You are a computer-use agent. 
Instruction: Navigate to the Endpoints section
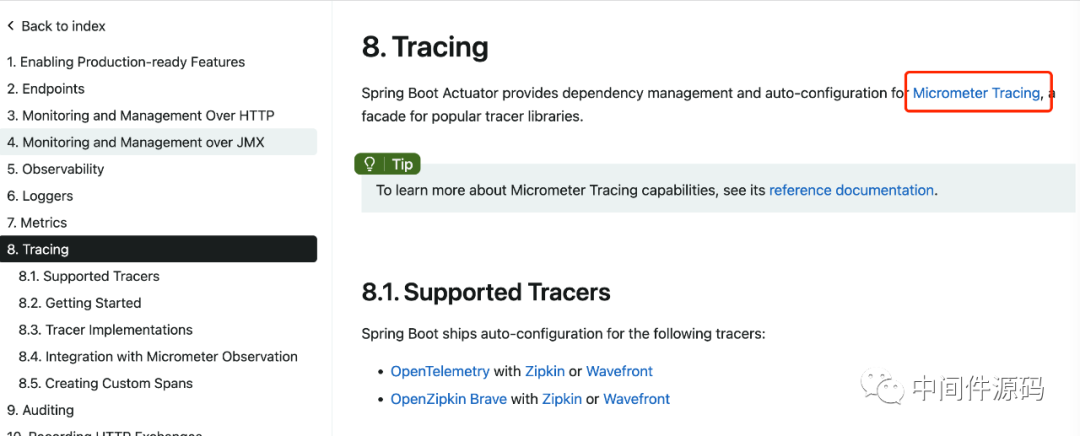point(46,89)
